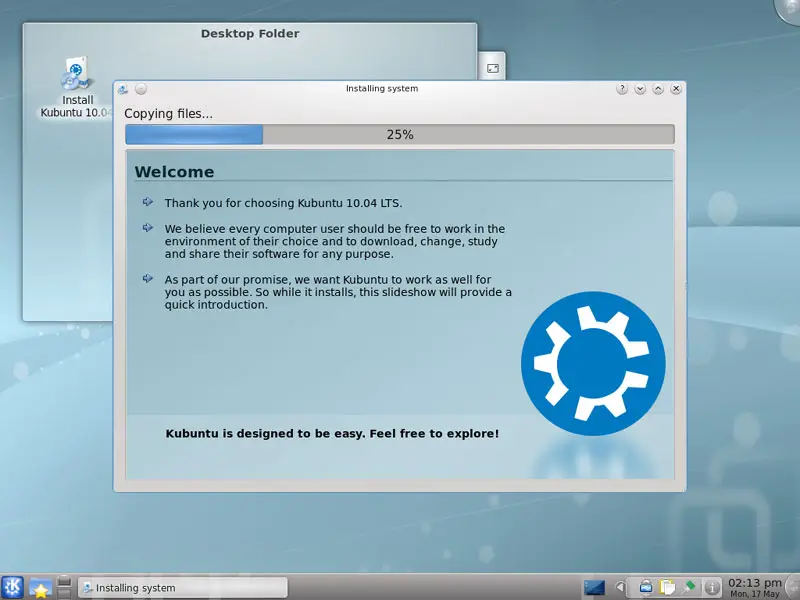Screen dimensions: 800x600
Task: Open the Klipper clipboard tray icon
Action: click(667, 587)
